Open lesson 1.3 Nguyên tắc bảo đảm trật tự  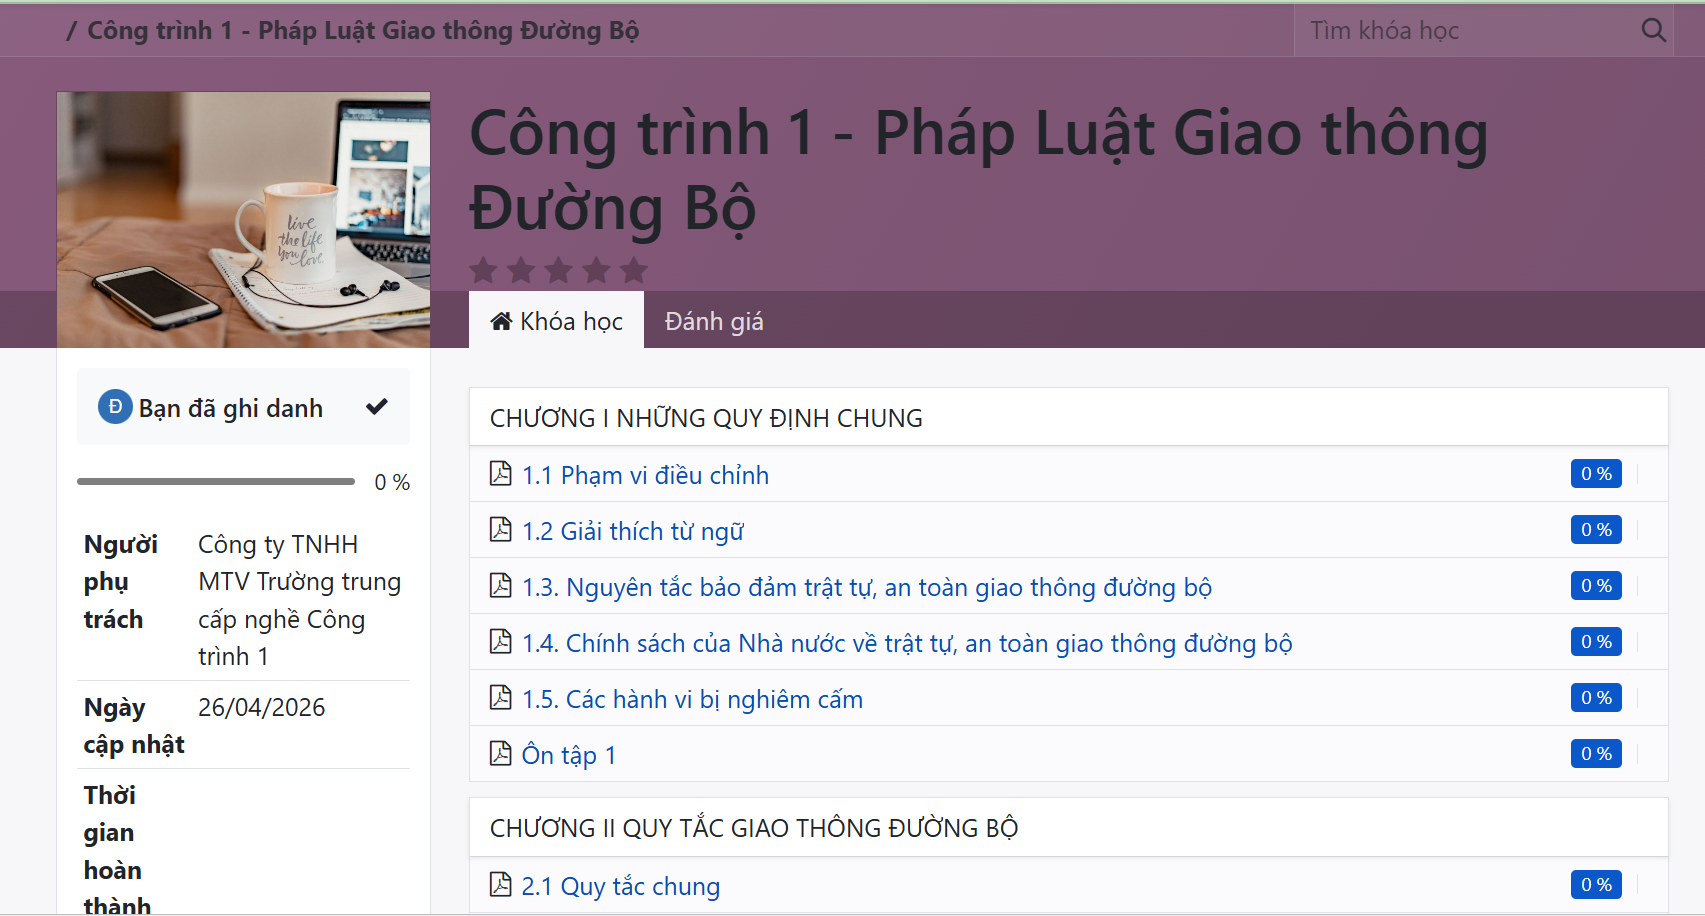(867, 587)
